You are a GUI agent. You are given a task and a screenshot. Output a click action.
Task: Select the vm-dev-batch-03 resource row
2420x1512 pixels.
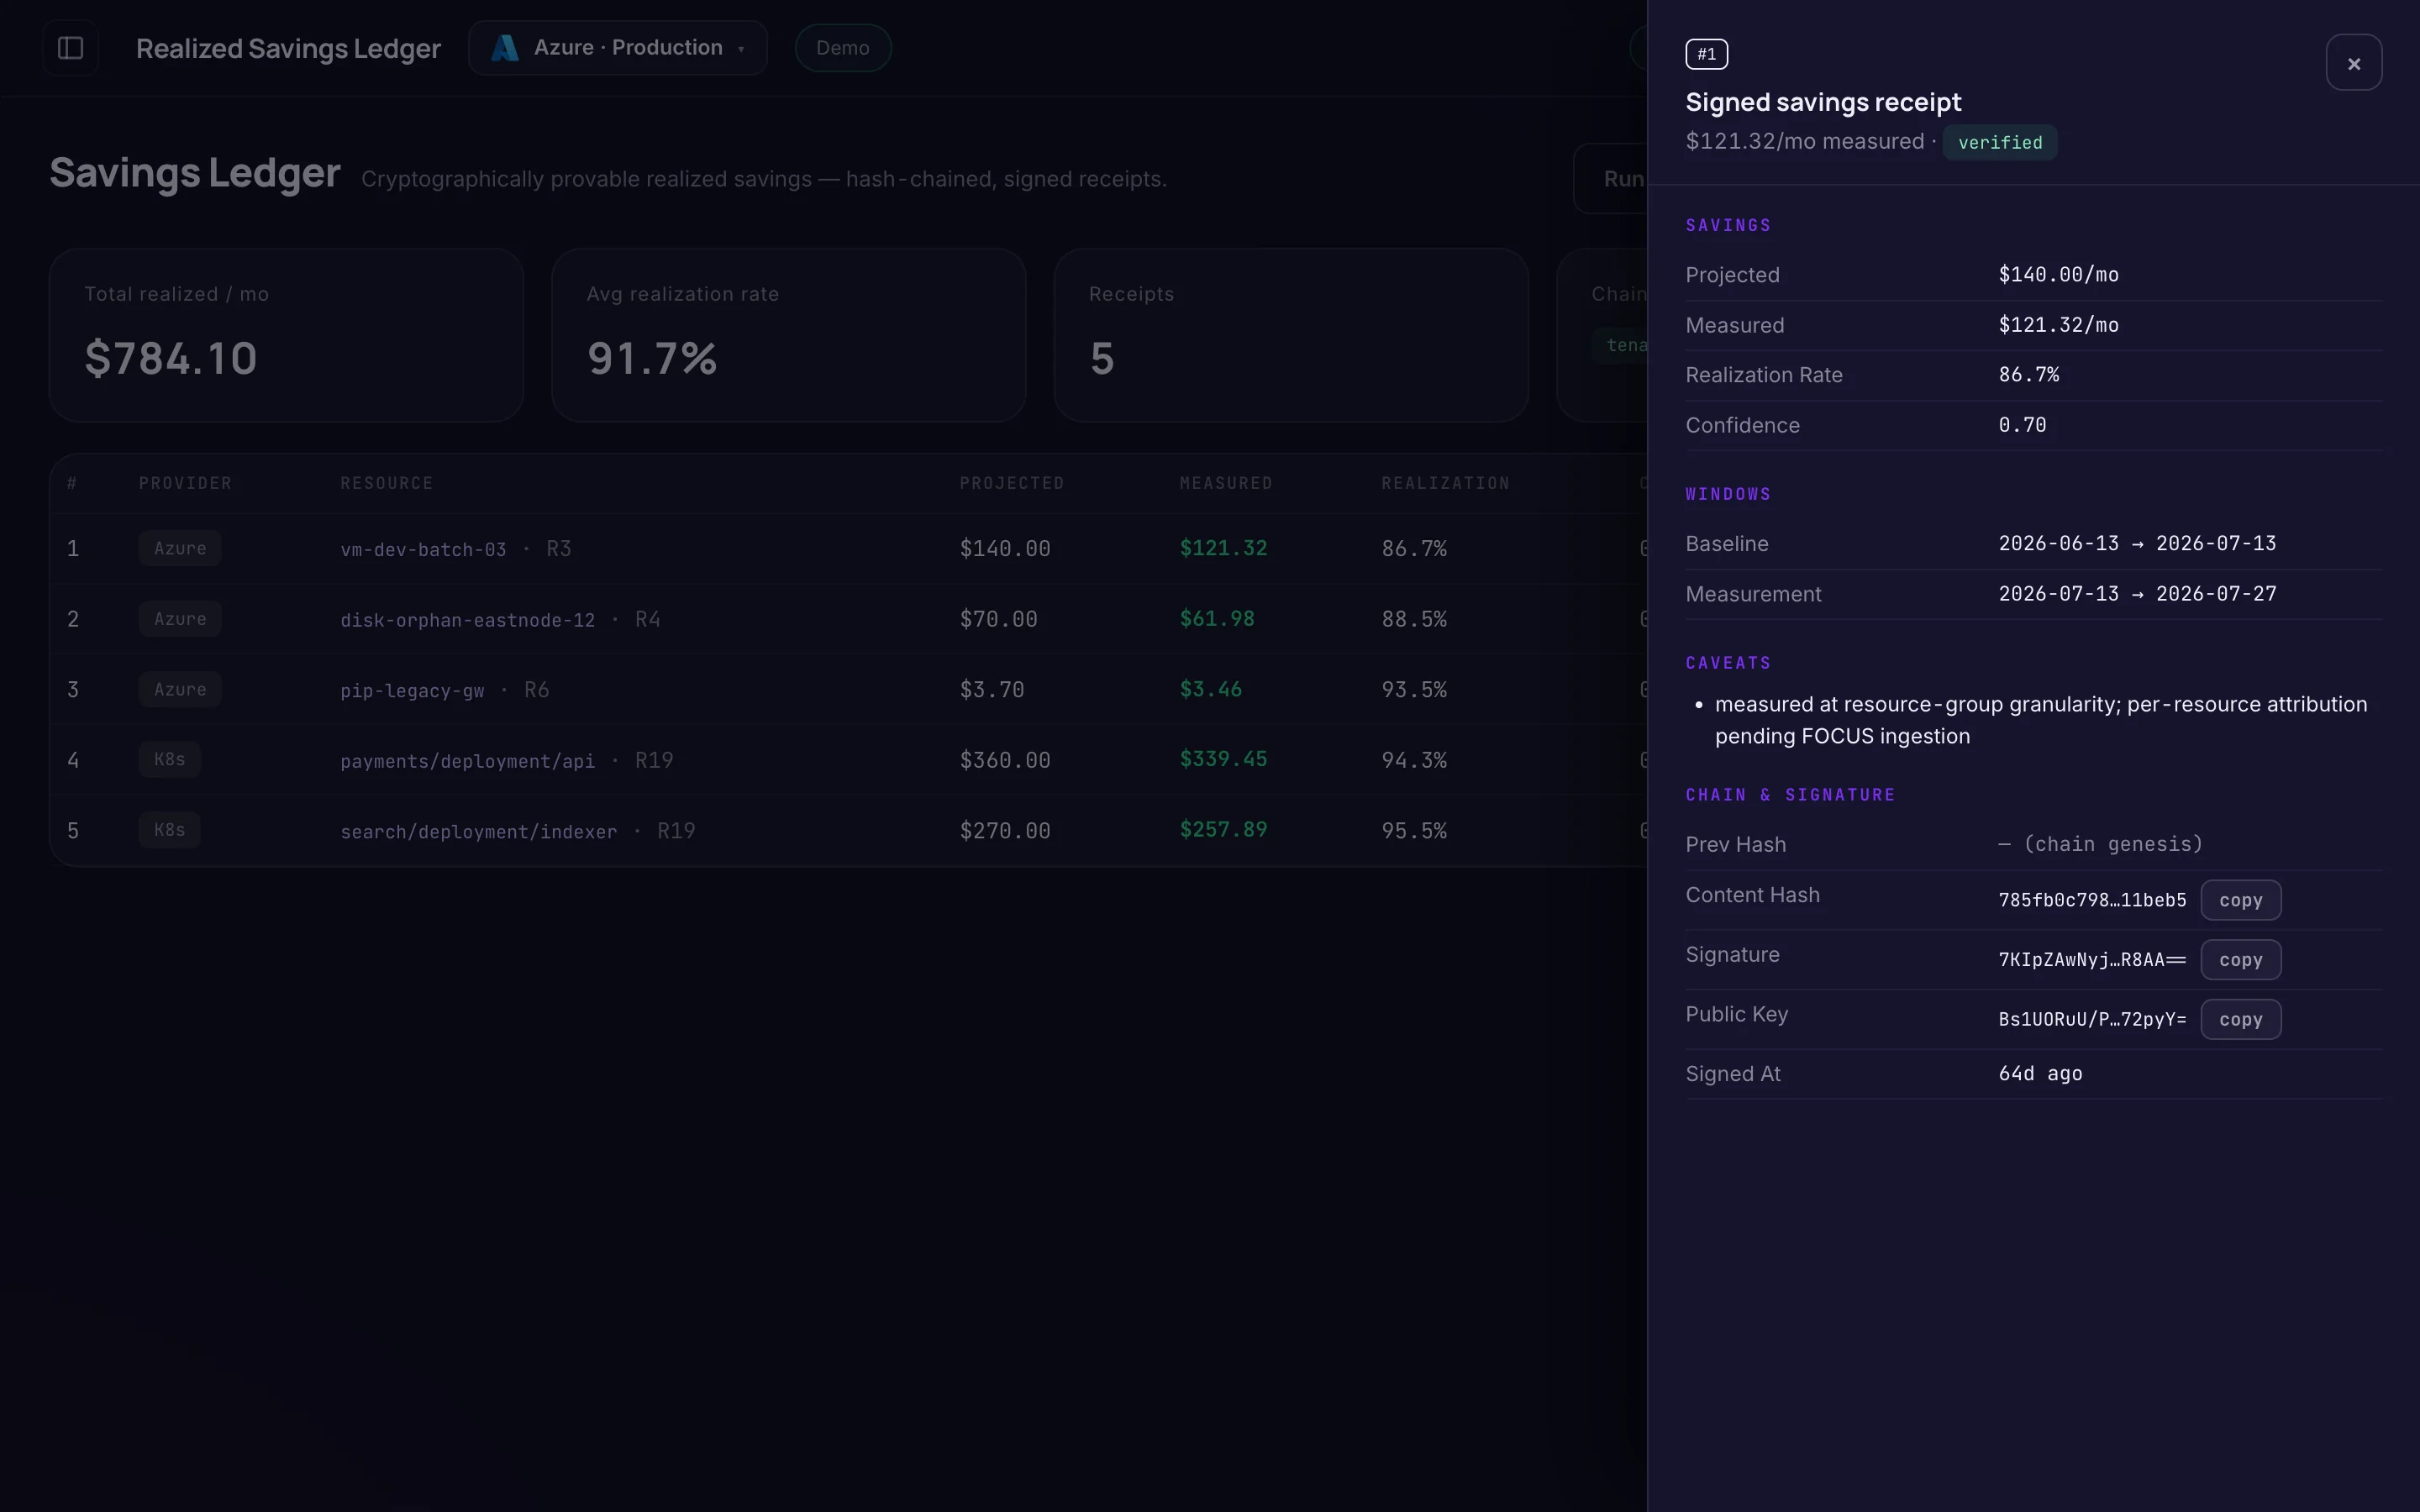(x=848, y=548)
